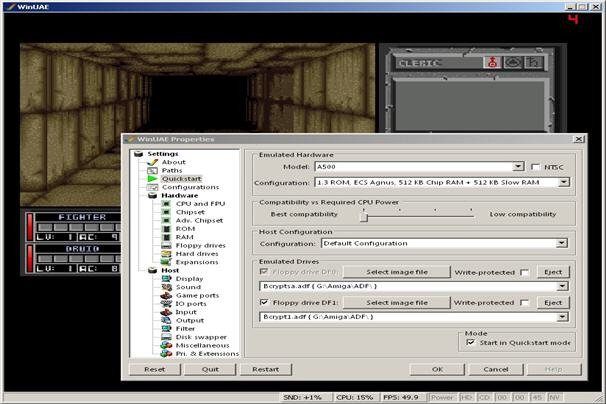Click Select image file for DF1
Screen dimensions: 606x404
(396, 302)
